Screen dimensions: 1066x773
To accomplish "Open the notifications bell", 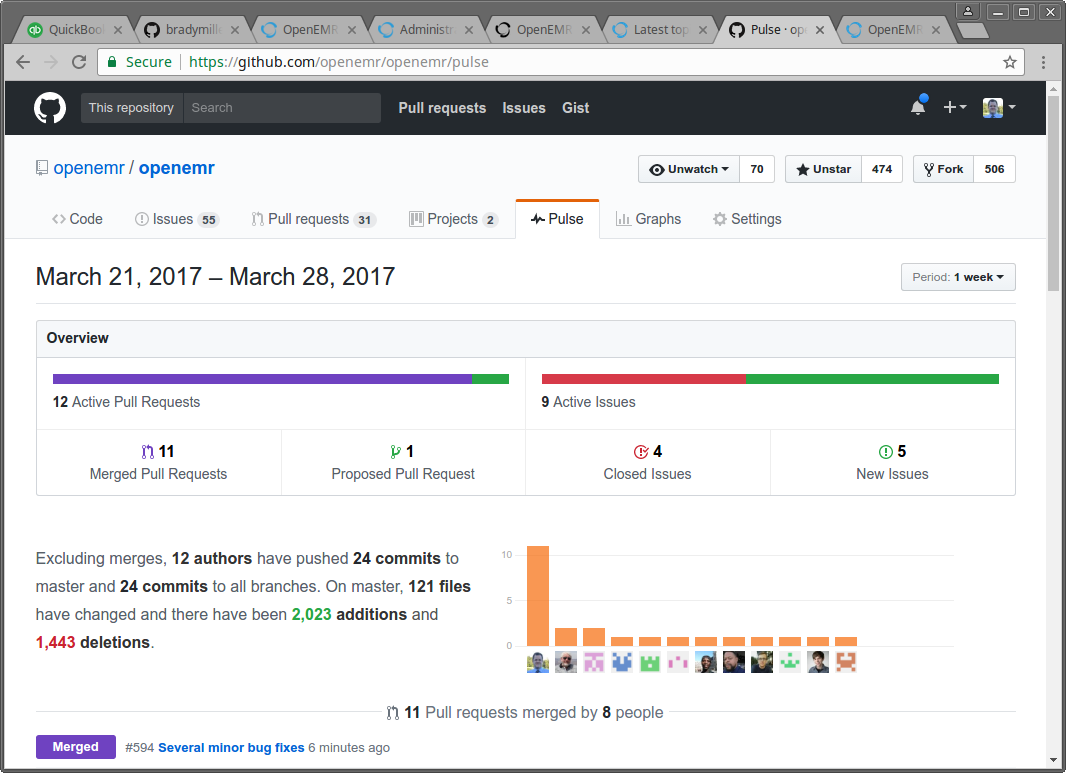I will (x=918, y=107).
